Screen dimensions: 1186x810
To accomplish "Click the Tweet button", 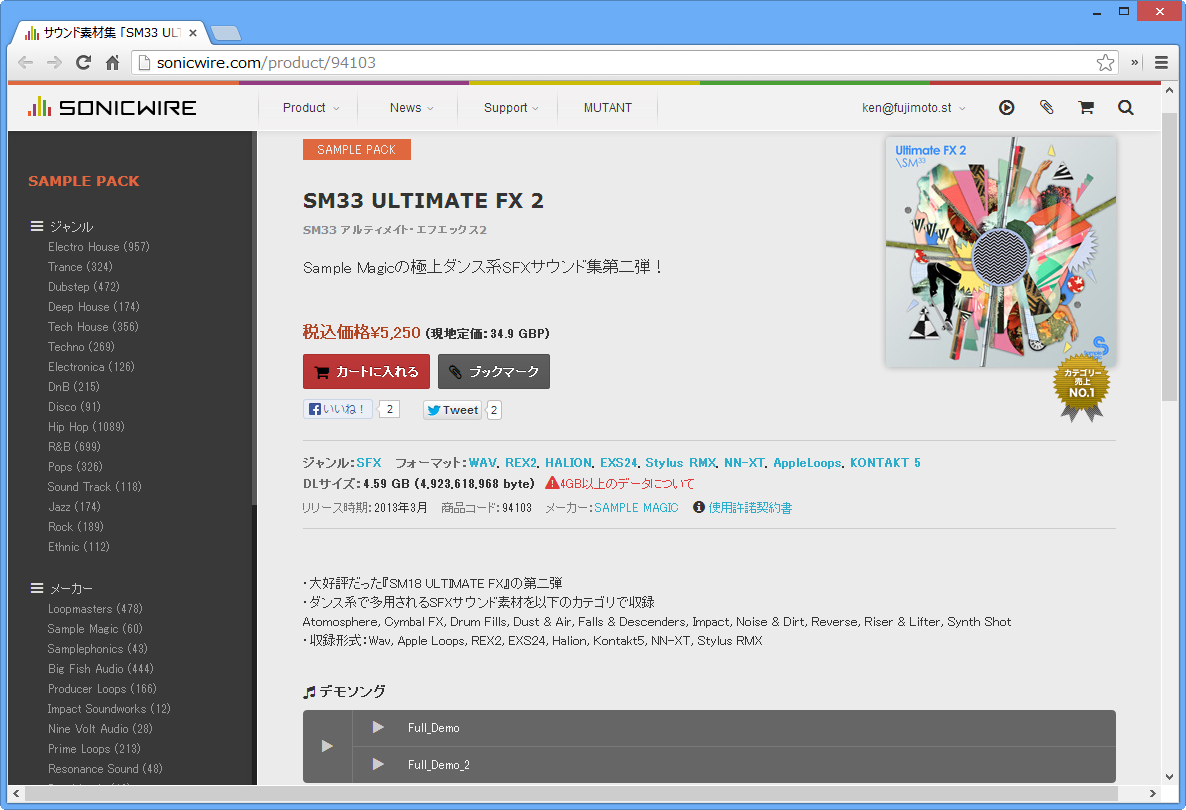I will tap(452, 410).
